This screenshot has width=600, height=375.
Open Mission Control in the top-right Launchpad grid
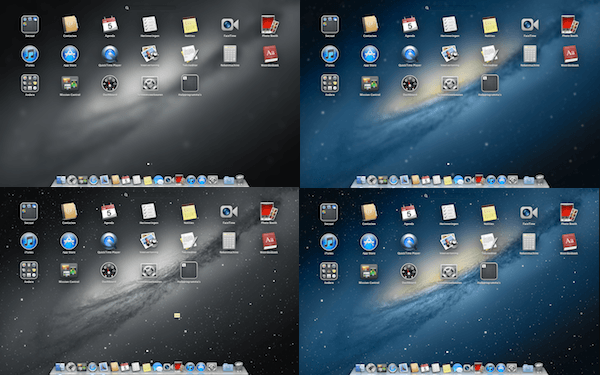coord(370,83)
